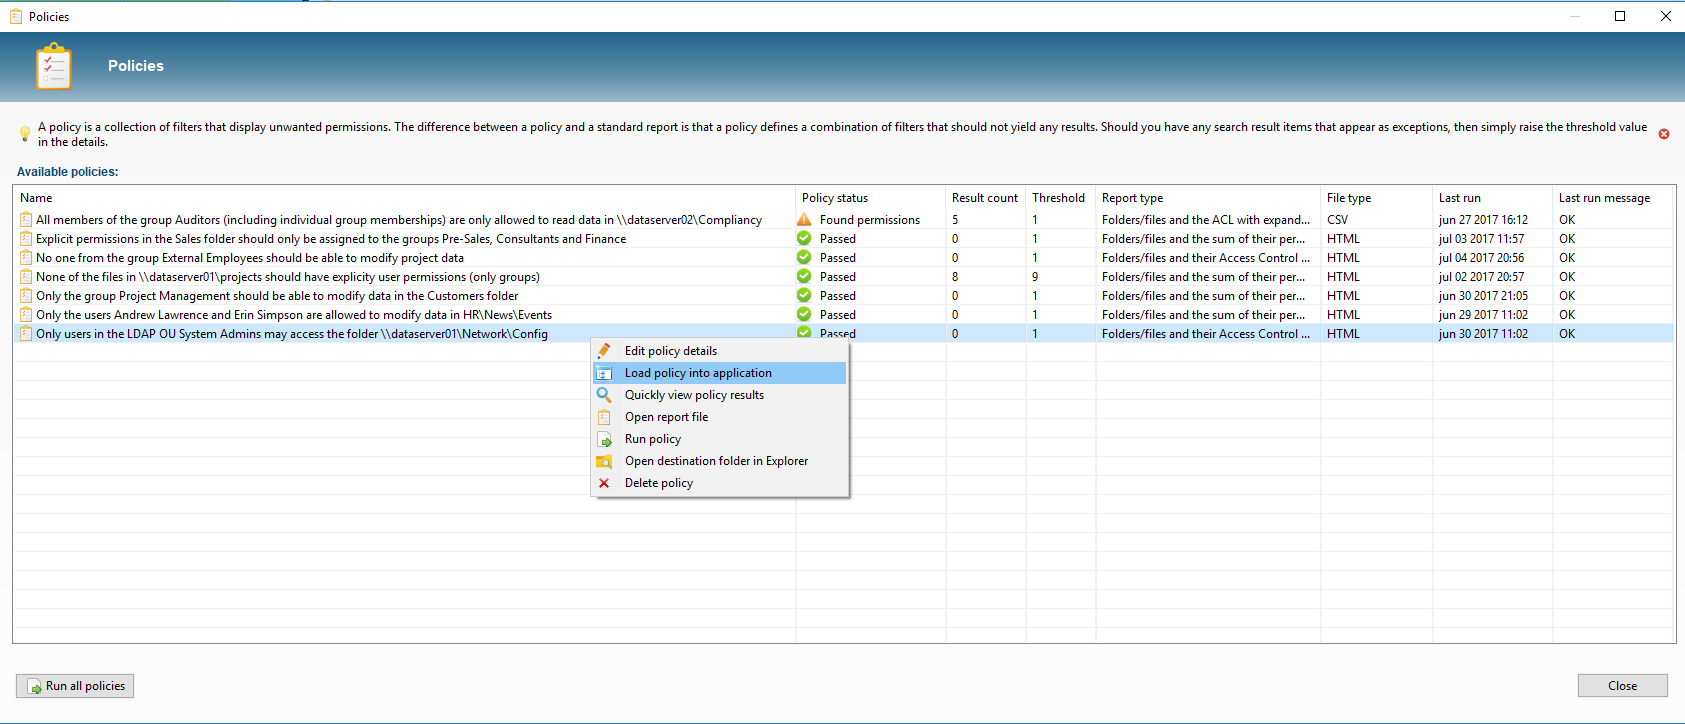Click the folder icon for Open destination folder

click(604, 461)
